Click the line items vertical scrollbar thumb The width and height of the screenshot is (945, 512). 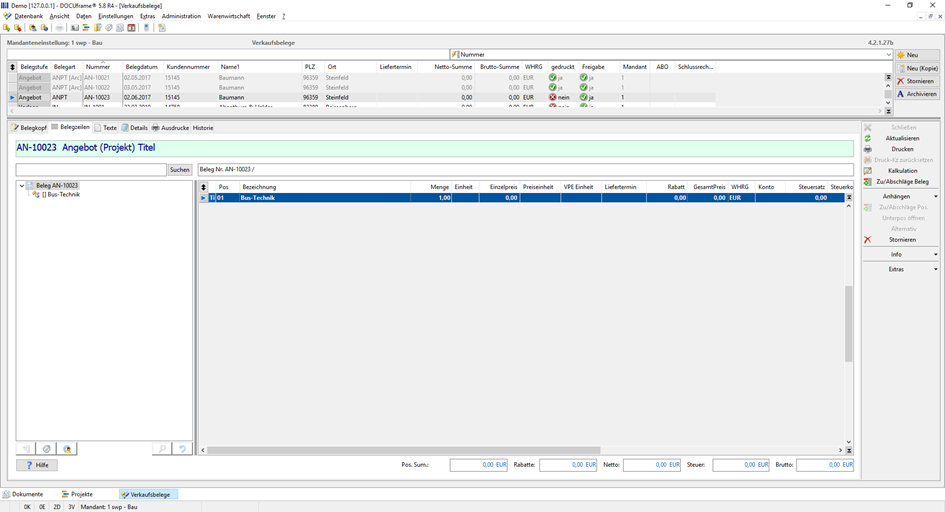tap(849, 323)
